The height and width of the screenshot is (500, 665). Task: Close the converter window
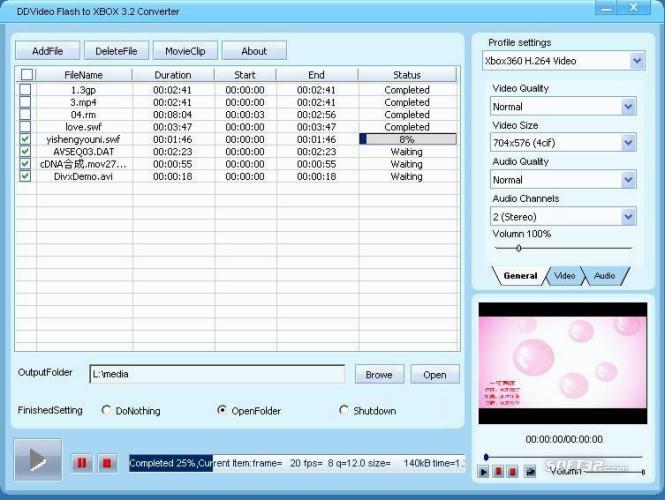(634, 8)
